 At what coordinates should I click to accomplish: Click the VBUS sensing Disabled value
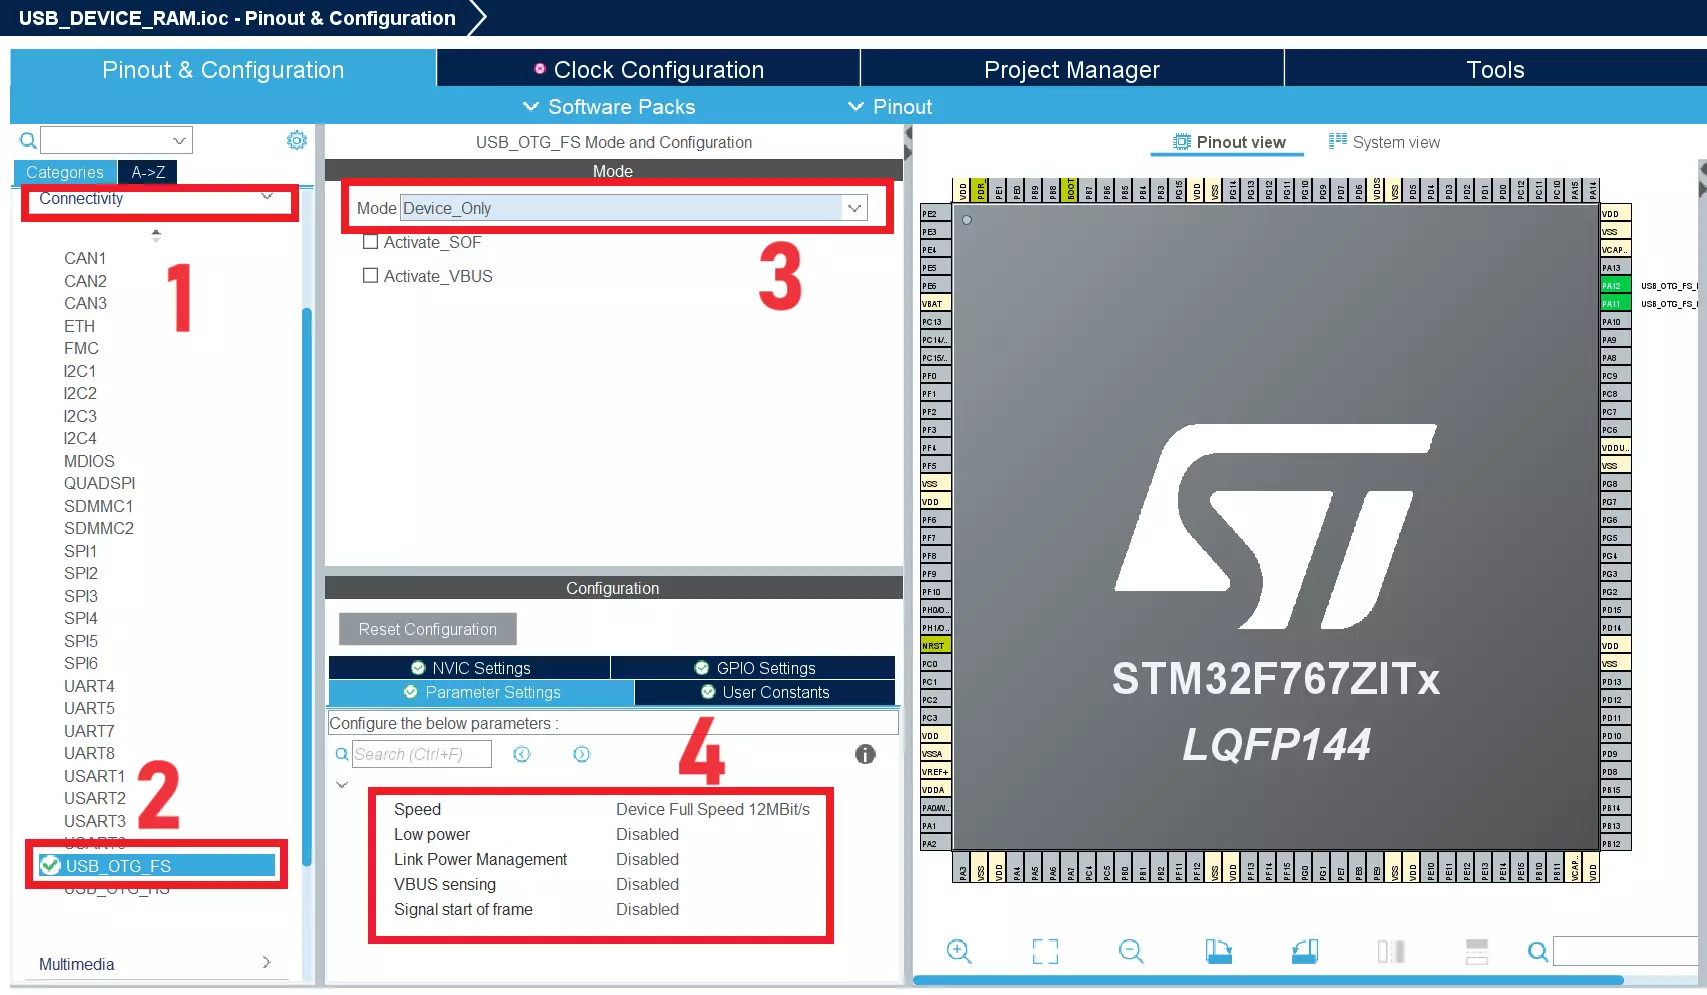coord(647,884)
